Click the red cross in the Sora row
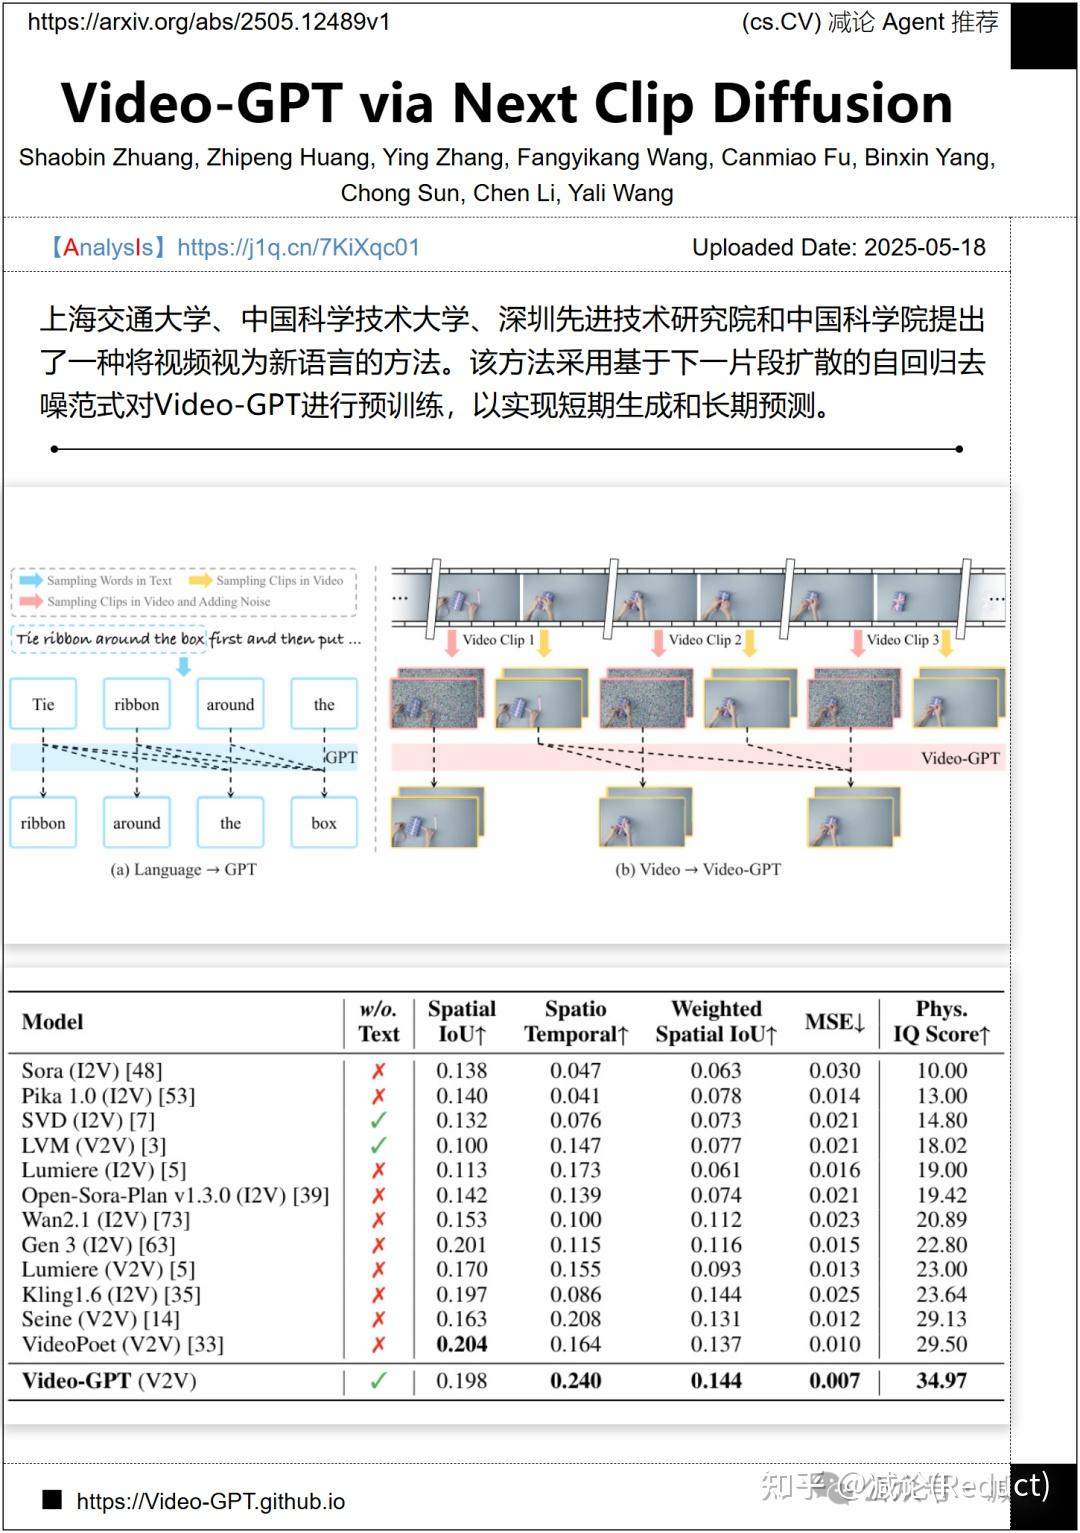The width and height of the screenshot is (1080, 1533). click(x=378, y=1070)
